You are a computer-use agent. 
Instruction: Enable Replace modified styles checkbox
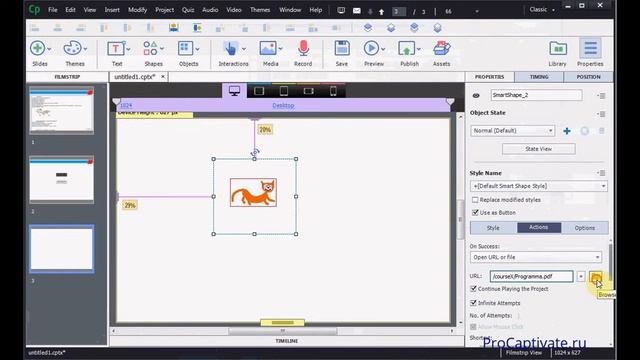pos(475,200)
